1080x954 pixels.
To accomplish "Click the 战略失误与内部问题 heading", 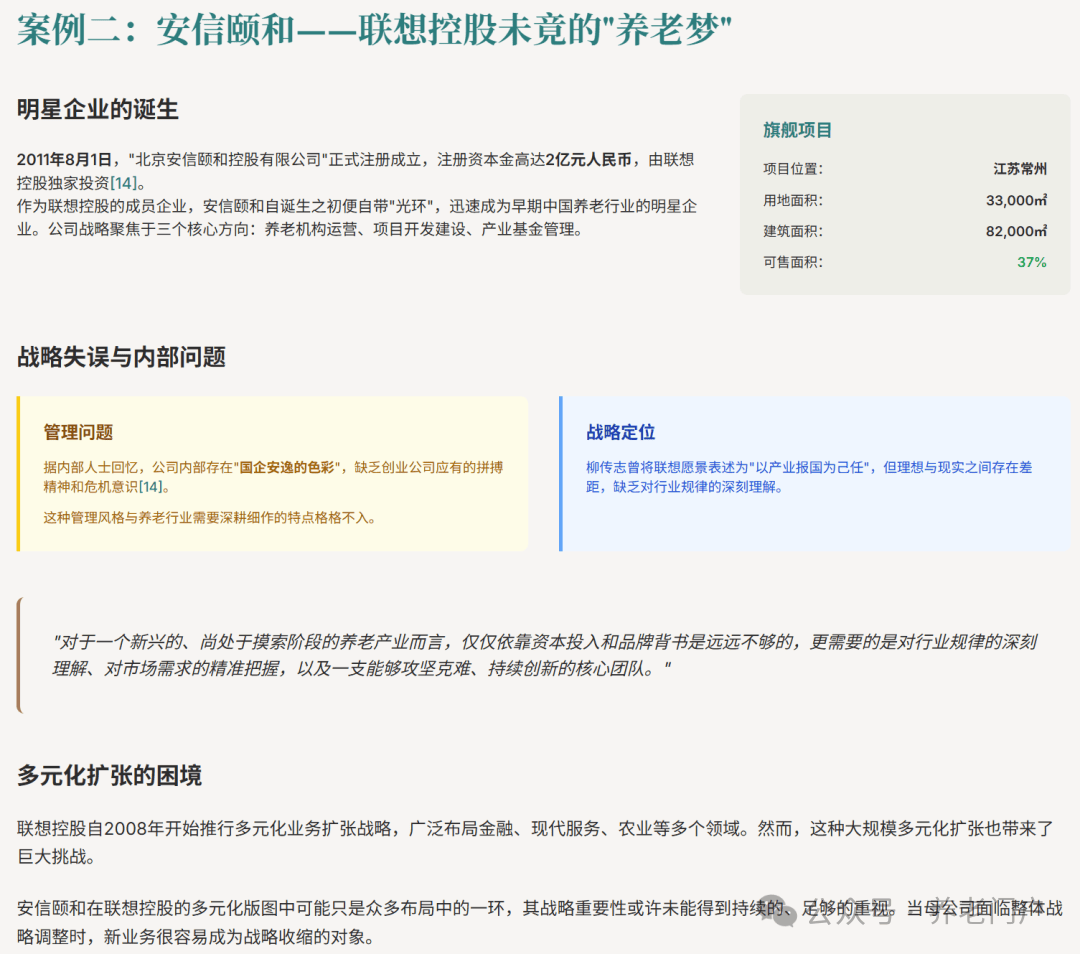I will click(x=121, y=357).
